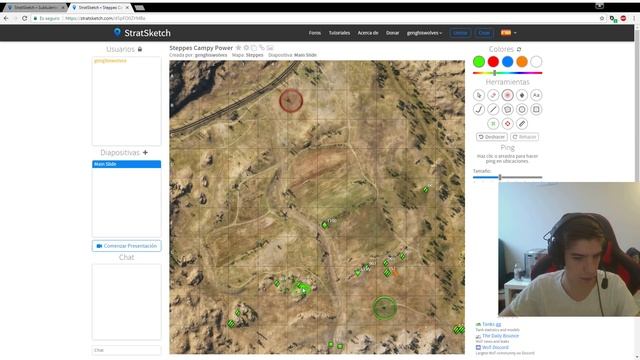Click the Deshacer undo button
The width and height of the screenshot is (640, 360).
pos(491,137)
